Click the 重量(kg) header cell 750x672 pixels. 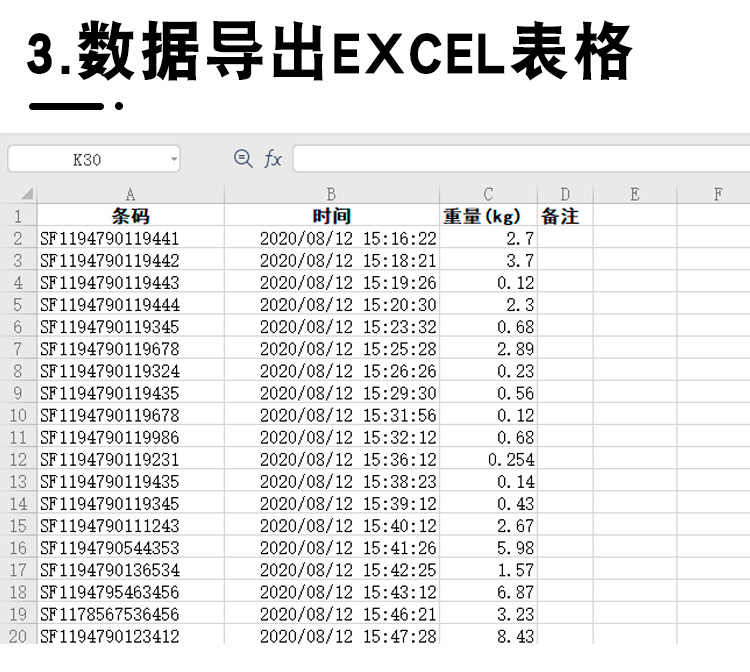coord(488,216)
